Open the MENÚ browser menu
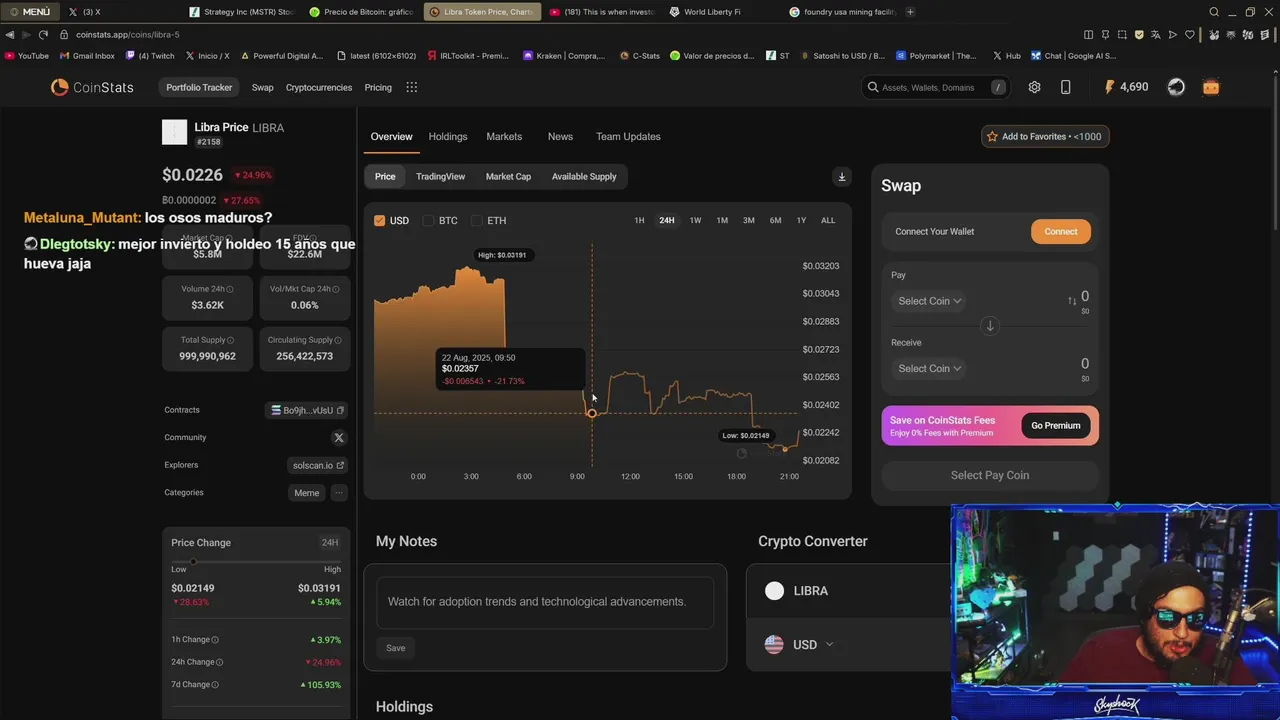Screen dimensions: 1280x720 [x=30, y=12]
